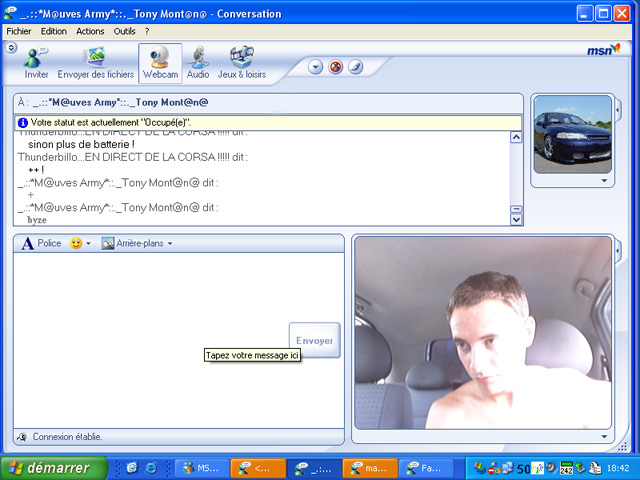The width and height of the screenshot is (640, 480).
Task: Click the paintbrush color scheme icon
Action: coord(356,67)
